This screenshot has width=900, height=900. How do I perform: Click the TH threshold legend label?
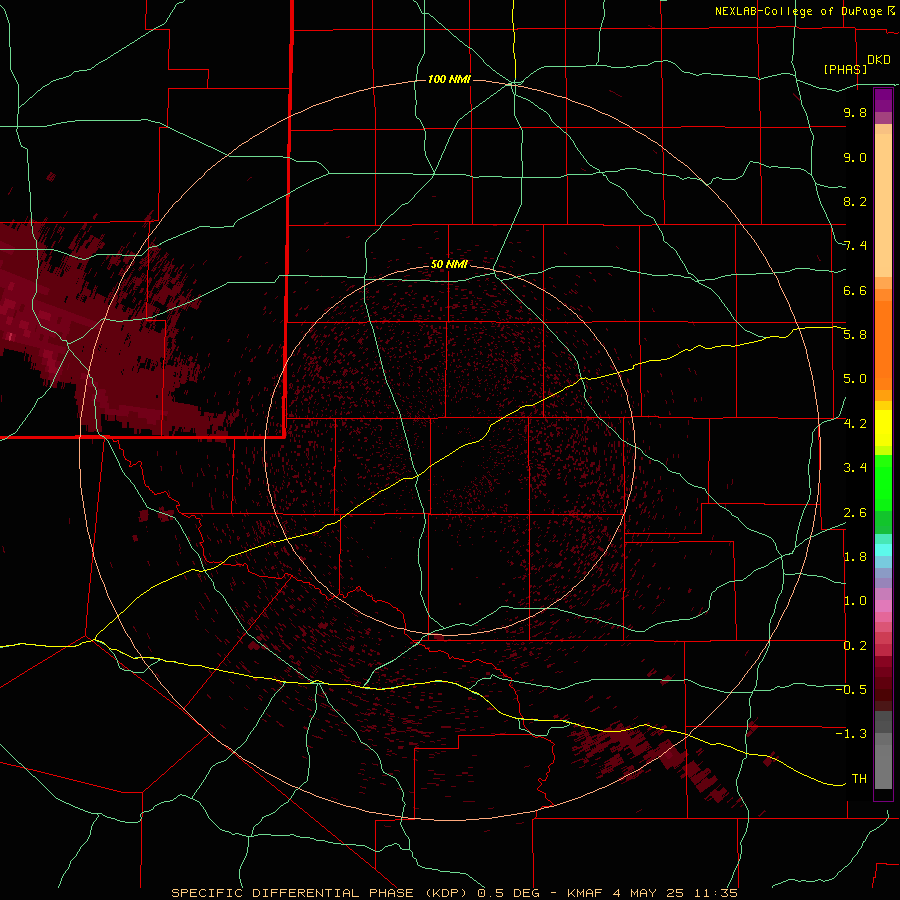tap(859, 779)
